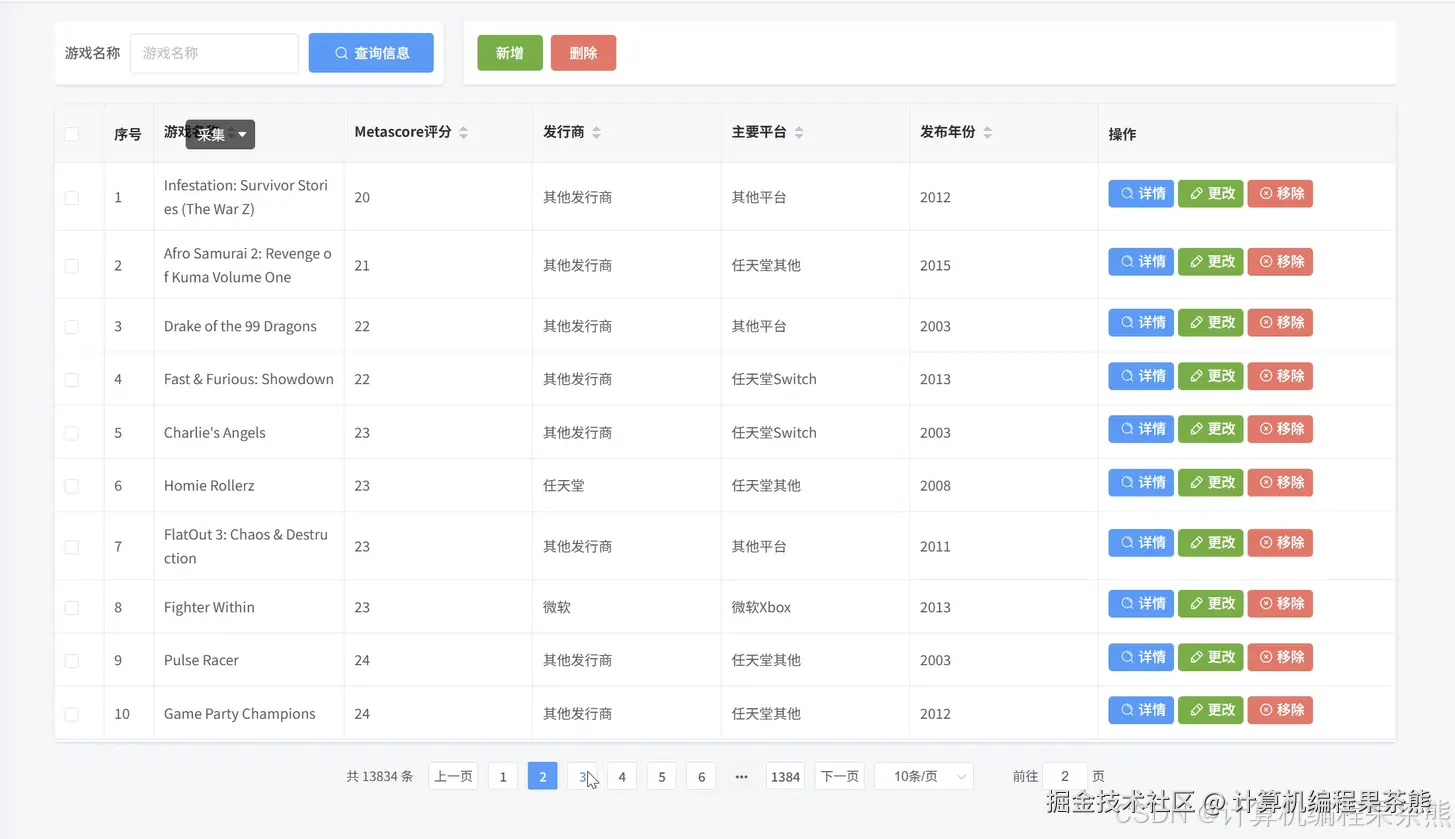Open the 10条/页 page size dropdown
The image size is (1455, 839).
click(922, 776)
